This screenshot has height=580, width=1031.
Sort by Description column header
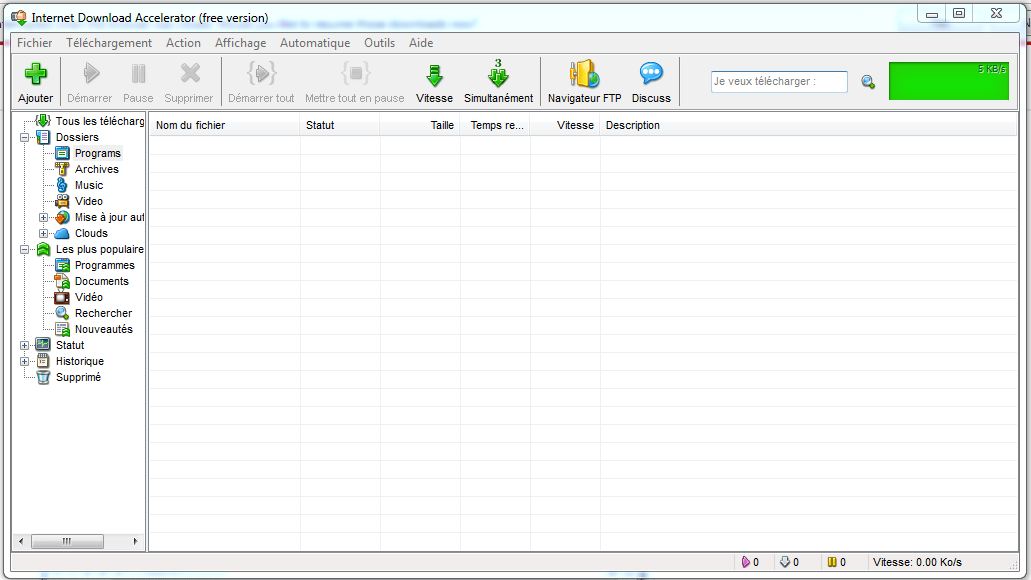[808, 125]
